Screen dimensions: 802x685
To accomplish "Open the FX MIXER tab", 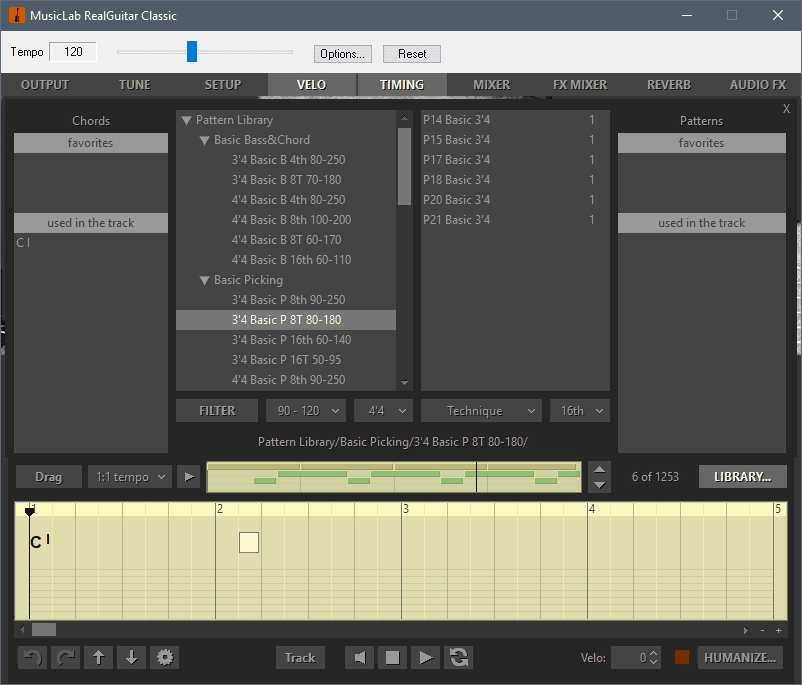I will [x=580, y=84].
